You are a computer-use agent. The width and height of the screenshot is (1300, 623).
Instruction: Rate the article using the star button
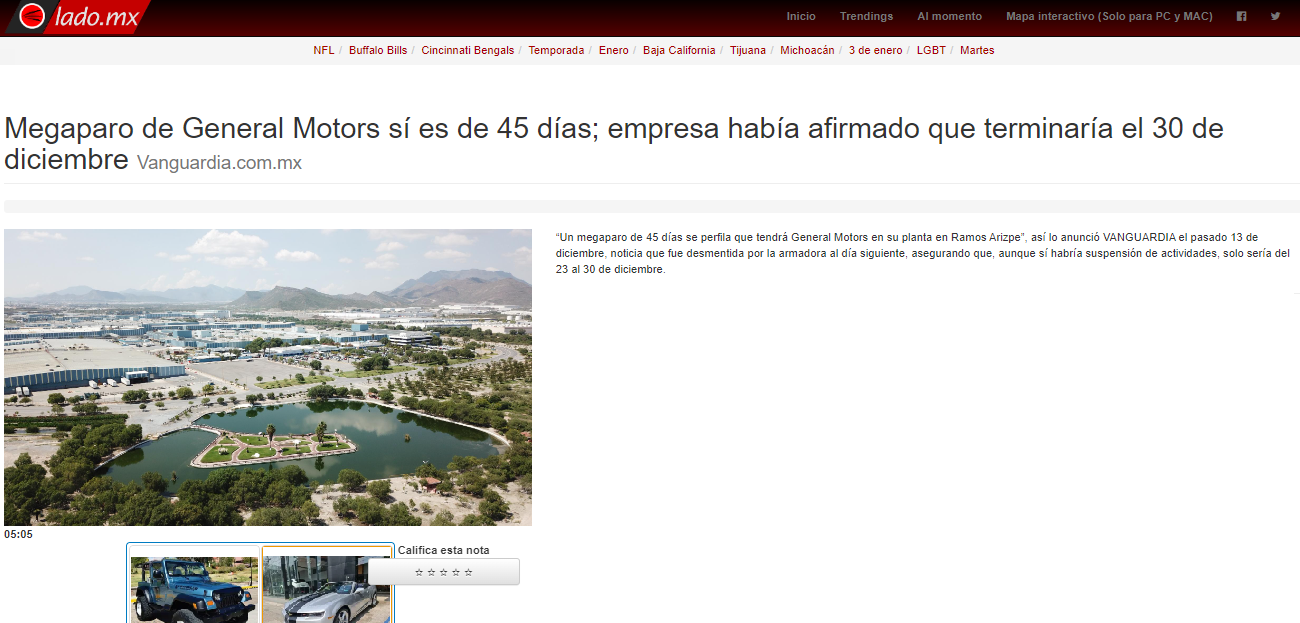click(x=444, y=572)
